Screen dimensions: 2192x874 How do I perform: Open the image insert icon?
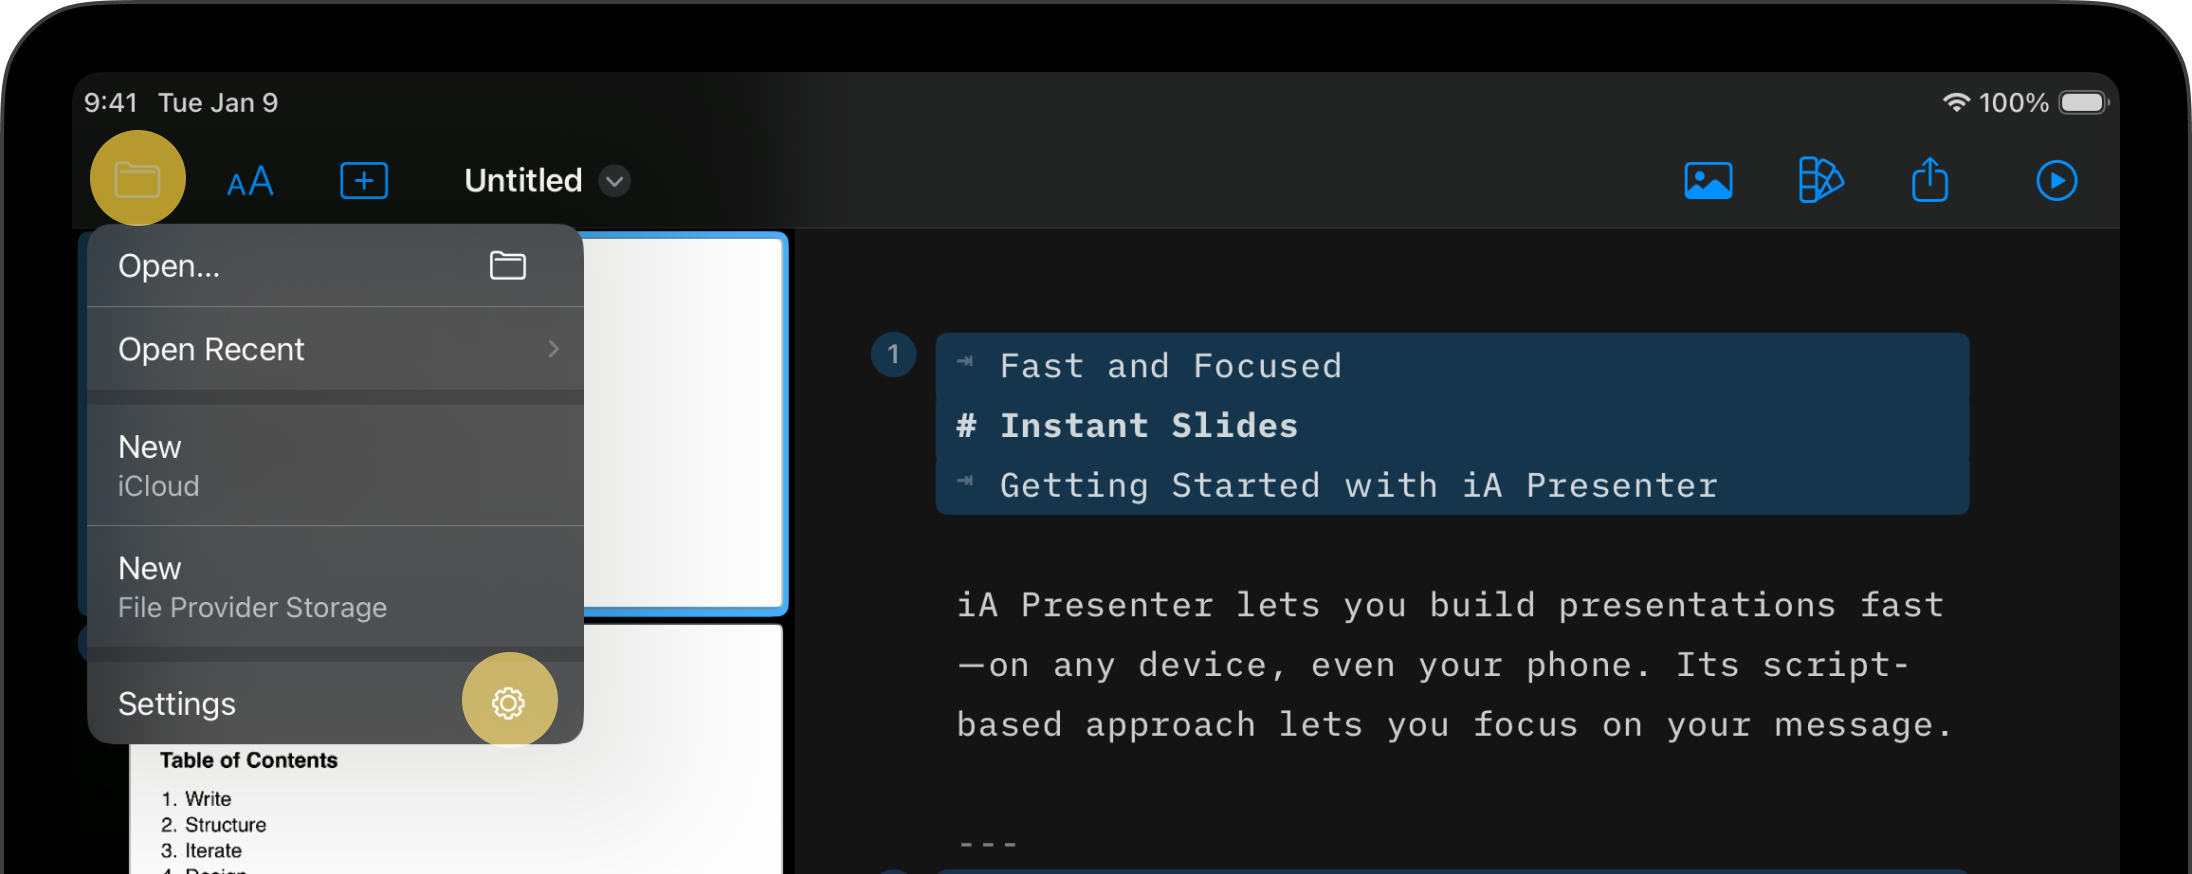click(1708, 181)
